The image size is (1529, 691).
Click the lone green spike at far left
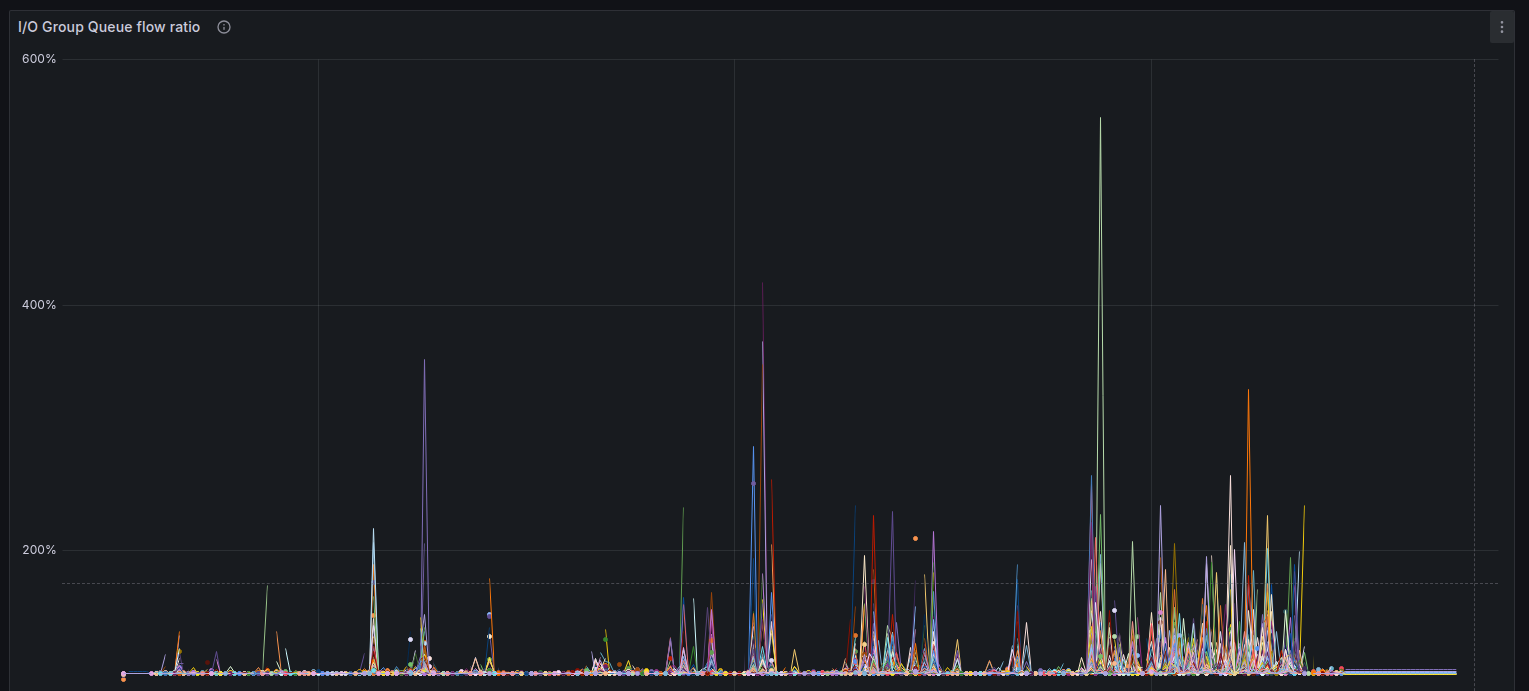(x=267, y=586)
